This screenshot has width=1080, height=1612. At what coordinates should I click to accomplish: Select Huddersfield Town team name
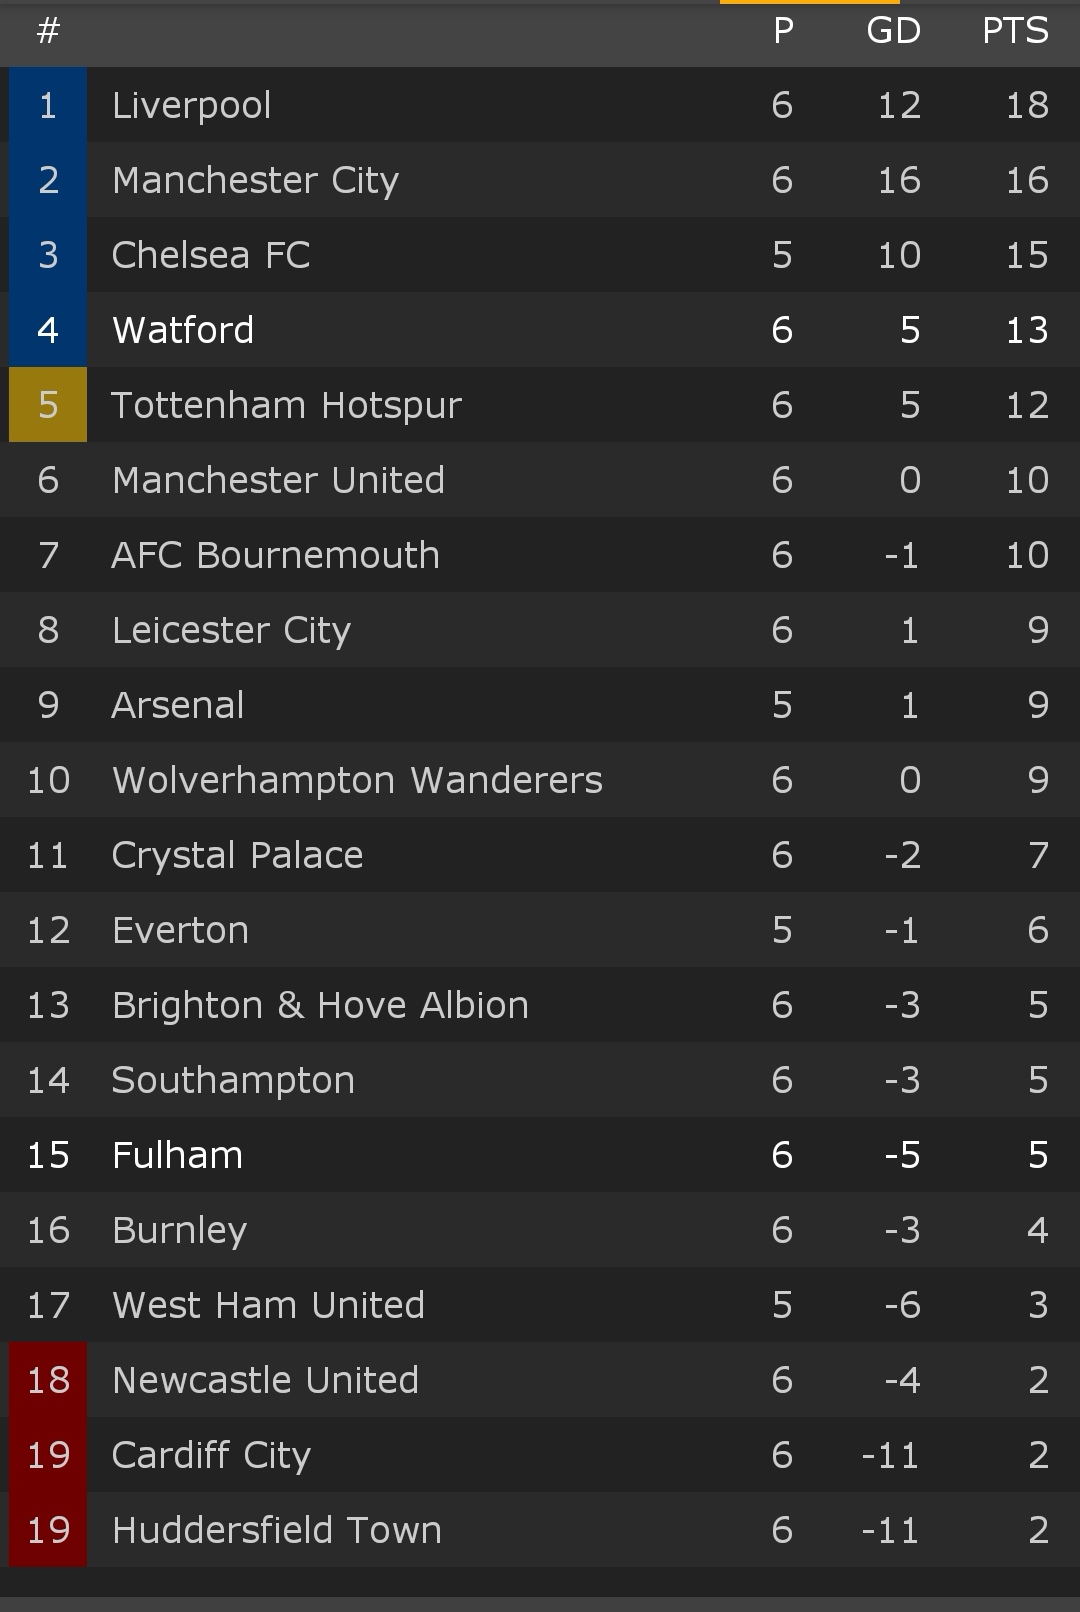pyautogui.click(x=276, y=1530)
